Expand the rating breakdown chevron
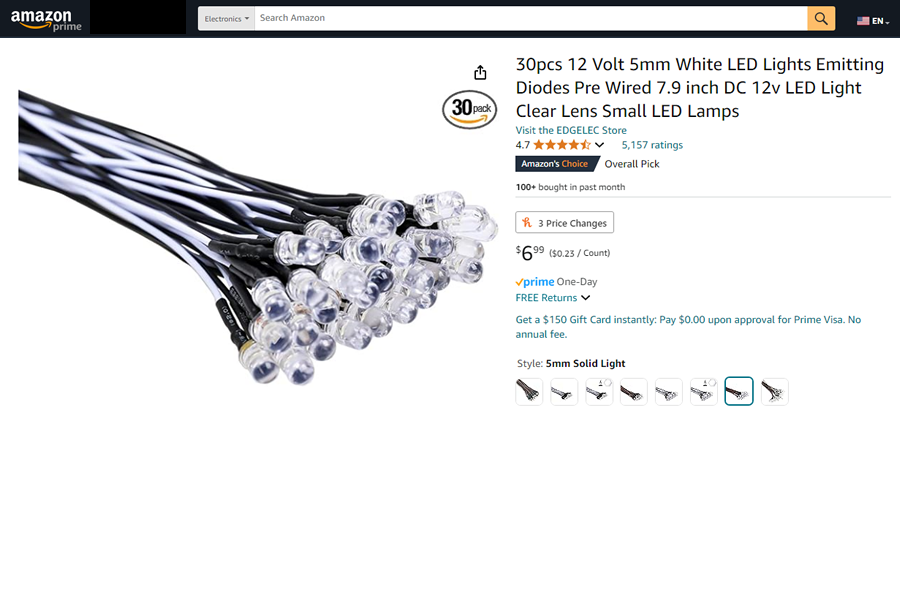Viewport: 900px width, 600px height. coord(599,145)
